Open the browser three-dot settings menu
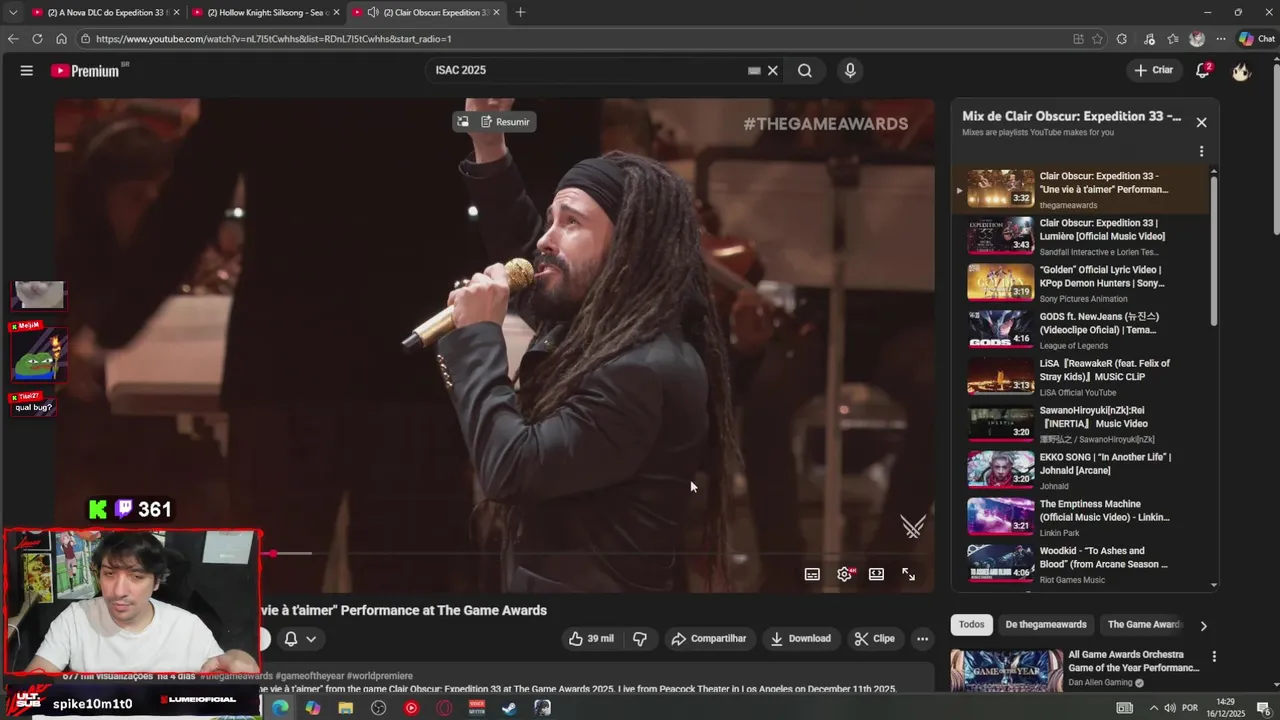The image size is (1280, 720). pos(1220,39)
